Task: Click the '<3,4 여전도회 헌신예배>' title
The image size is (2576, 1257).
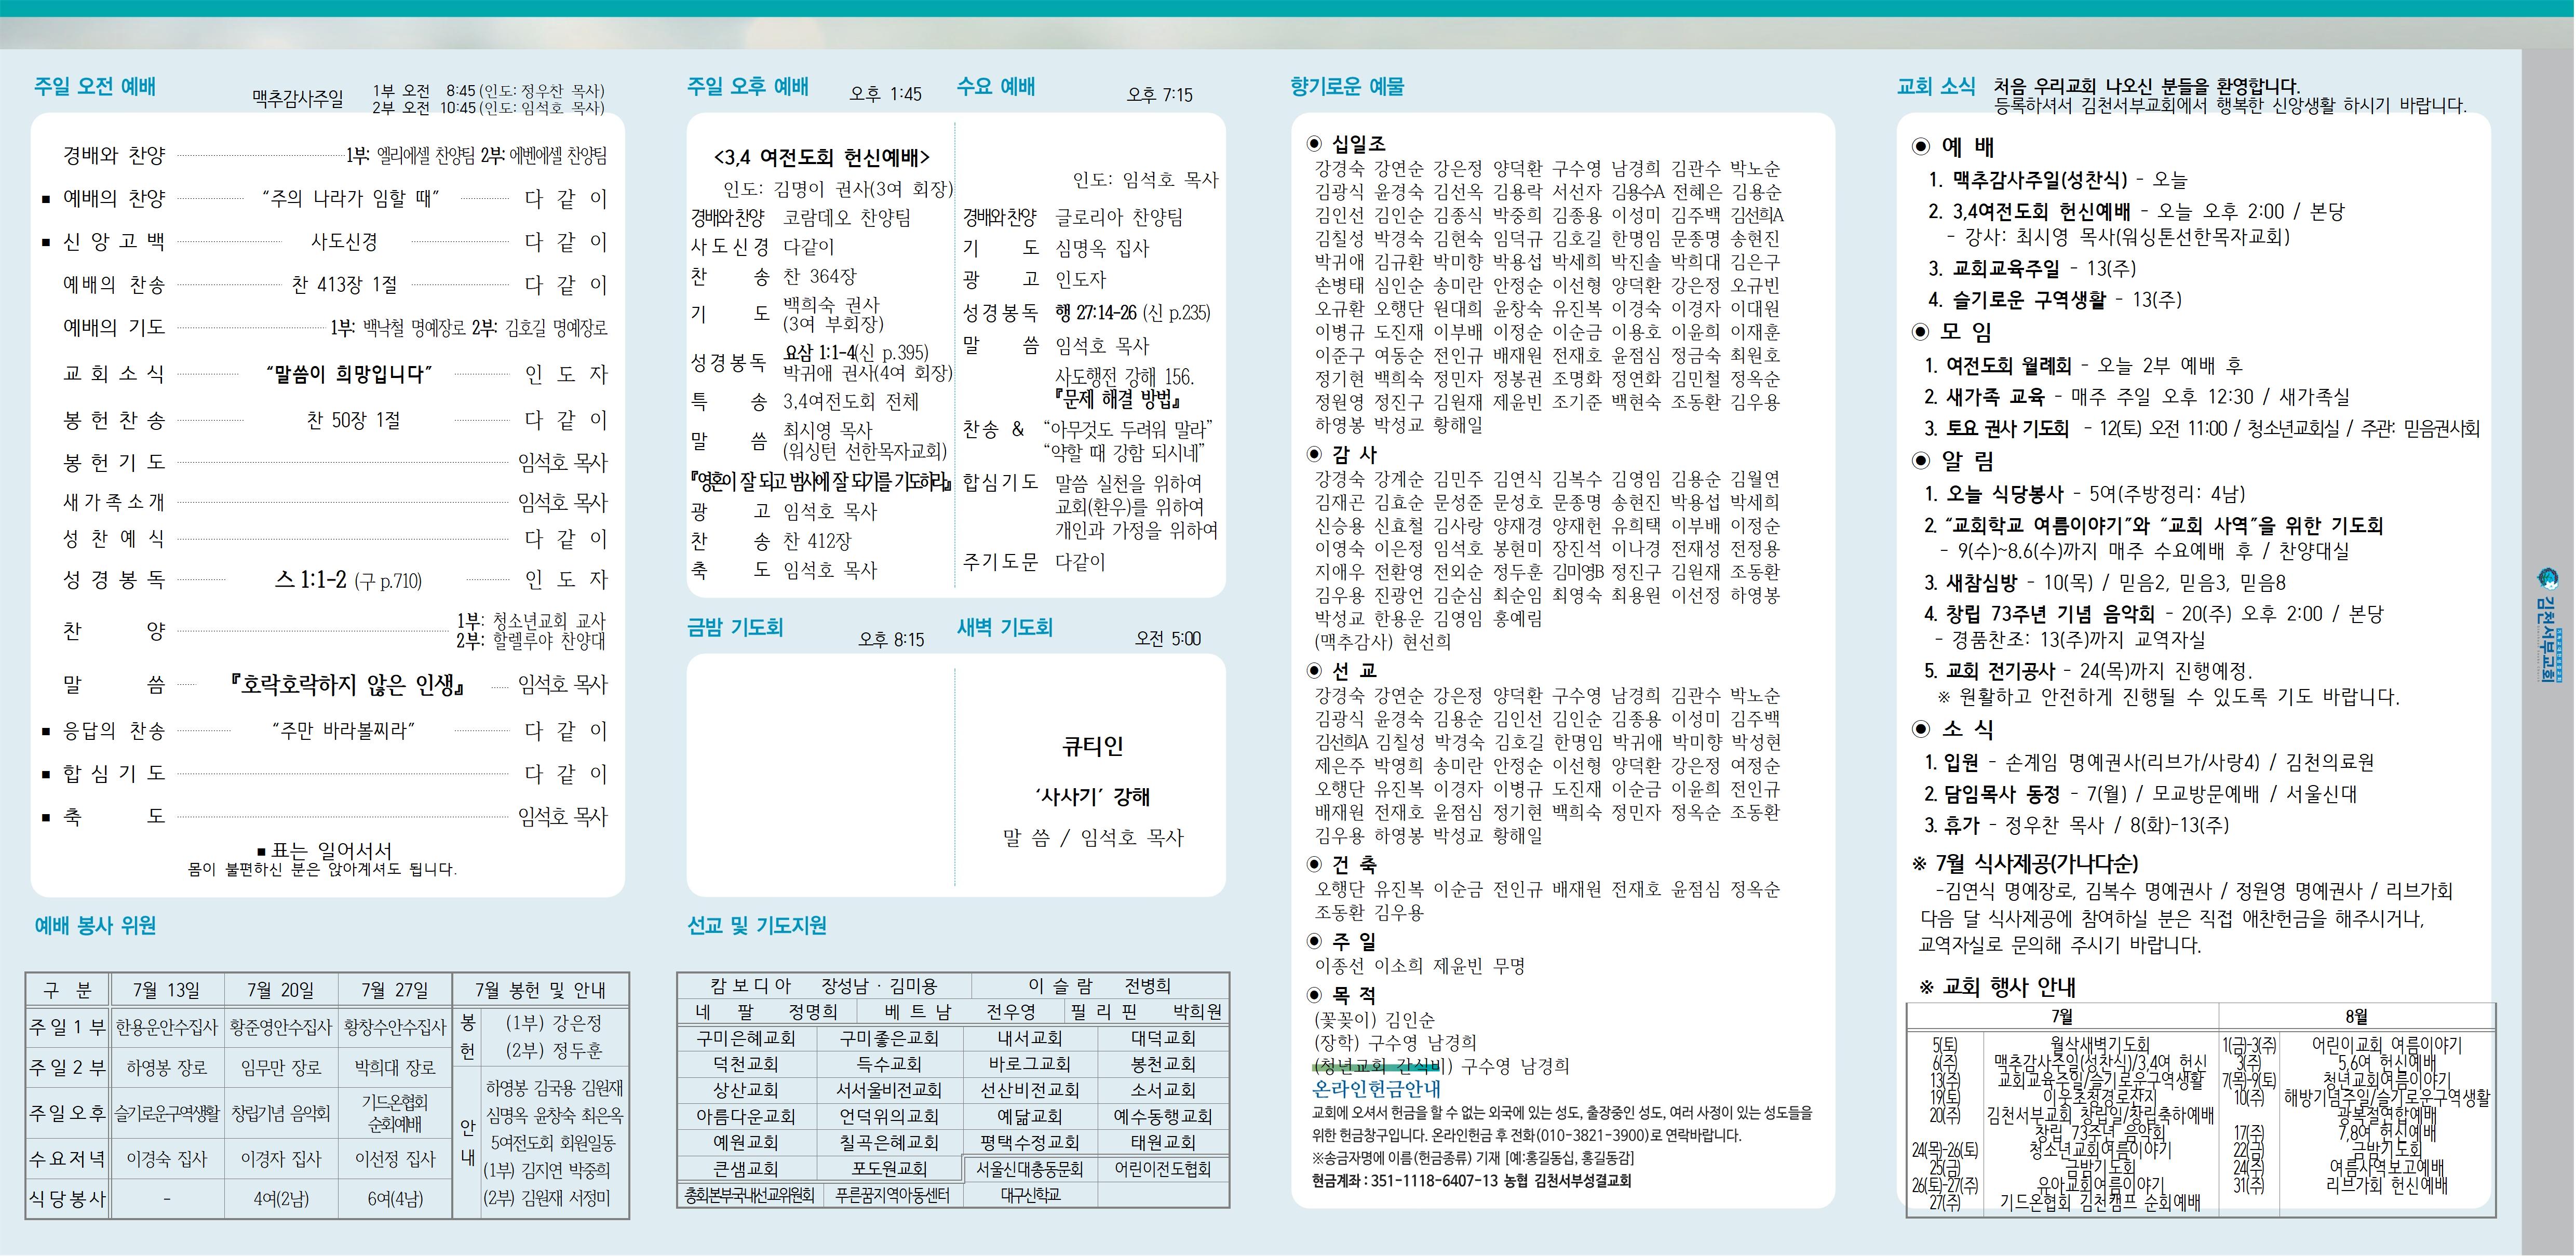Action: [822, 157]
